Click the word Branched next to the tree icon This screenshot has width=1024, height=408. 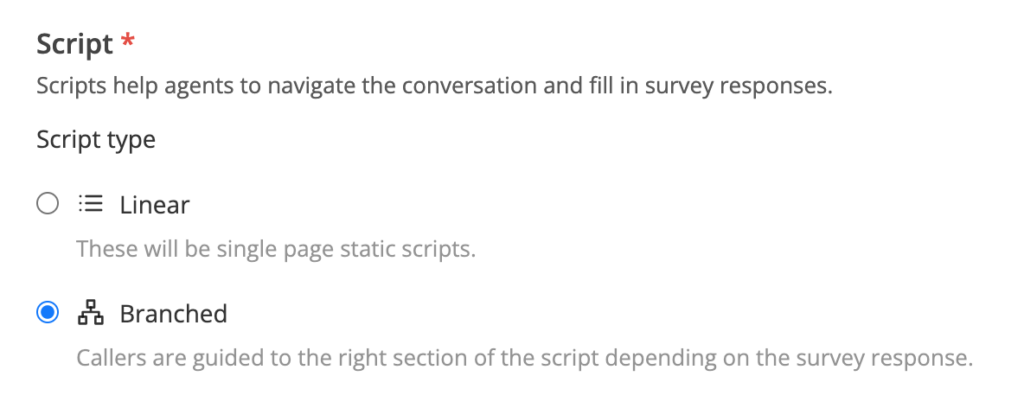pyautogui.click(x=173, y=313)
